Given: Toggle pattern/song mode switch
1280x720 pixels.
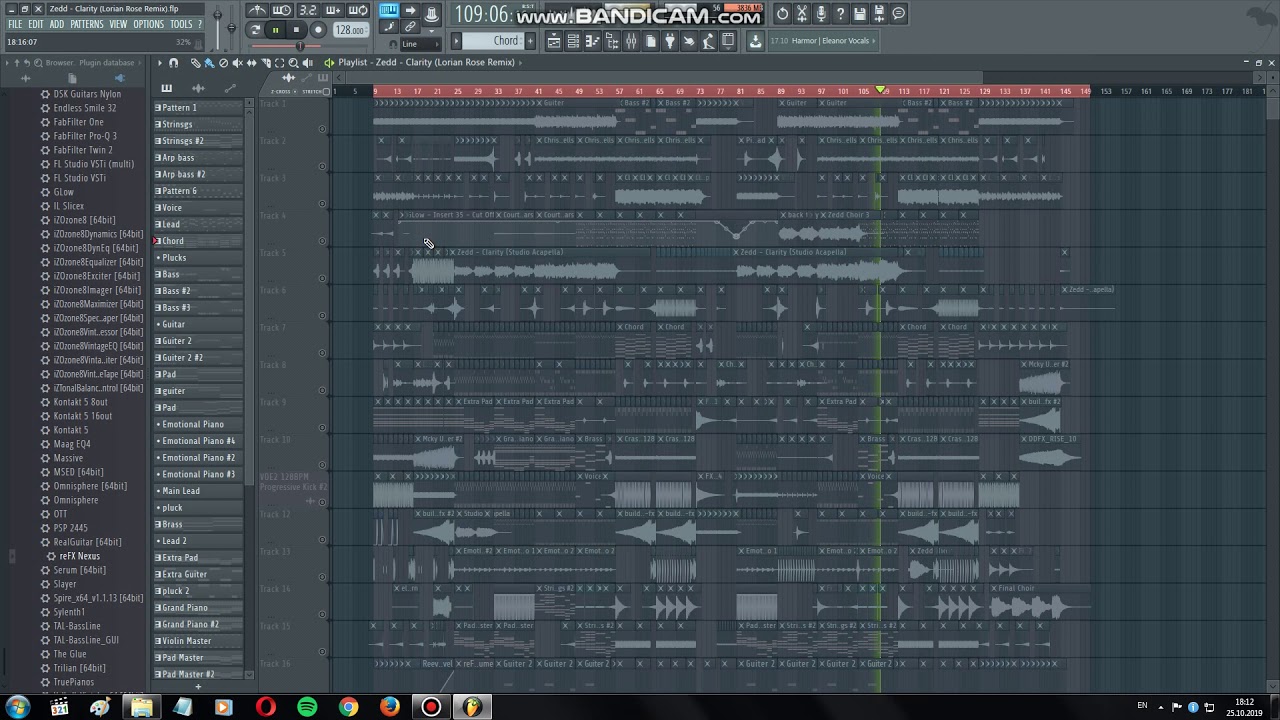Looking at the screenshot, I should [255, 30].
